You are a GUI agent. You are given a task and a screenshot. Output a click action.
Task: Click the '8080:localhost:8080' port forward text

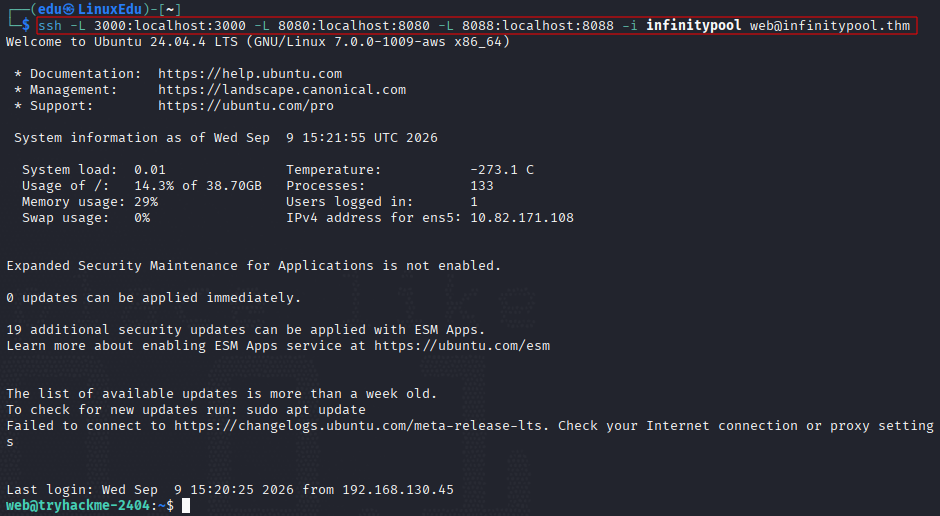click(354, 26)
